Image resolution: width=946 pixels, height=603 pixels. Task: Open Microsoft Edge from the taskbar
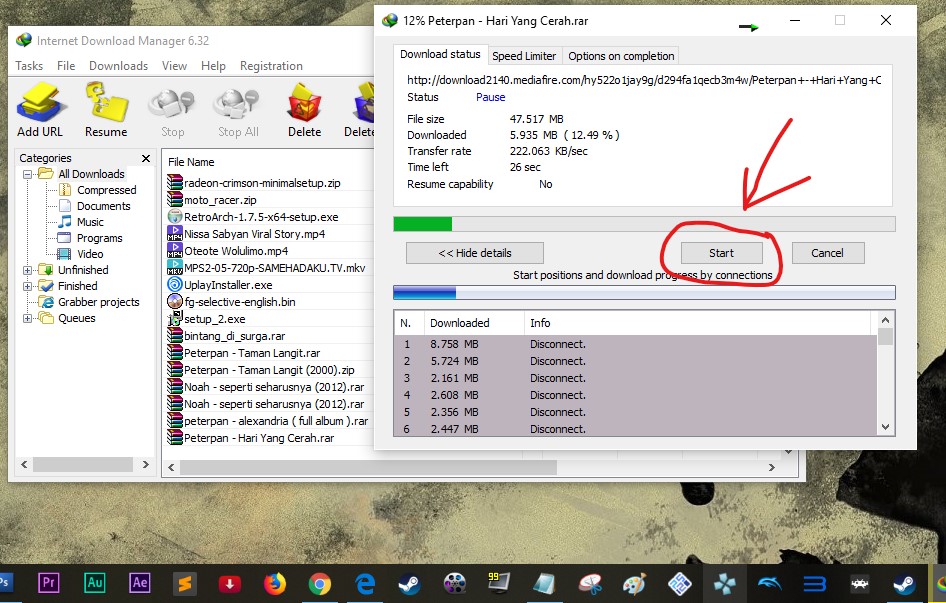coord(365,584)
